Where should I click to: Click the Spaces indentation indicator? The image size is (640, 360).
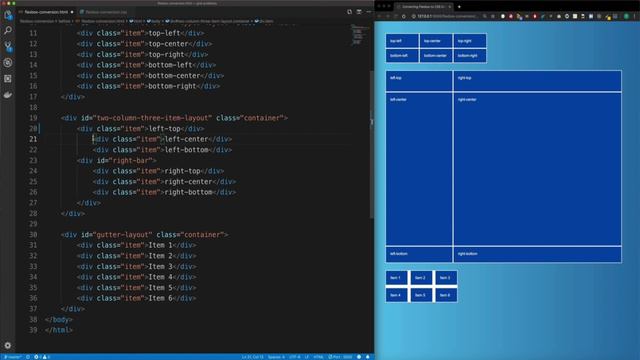[276, 357]
